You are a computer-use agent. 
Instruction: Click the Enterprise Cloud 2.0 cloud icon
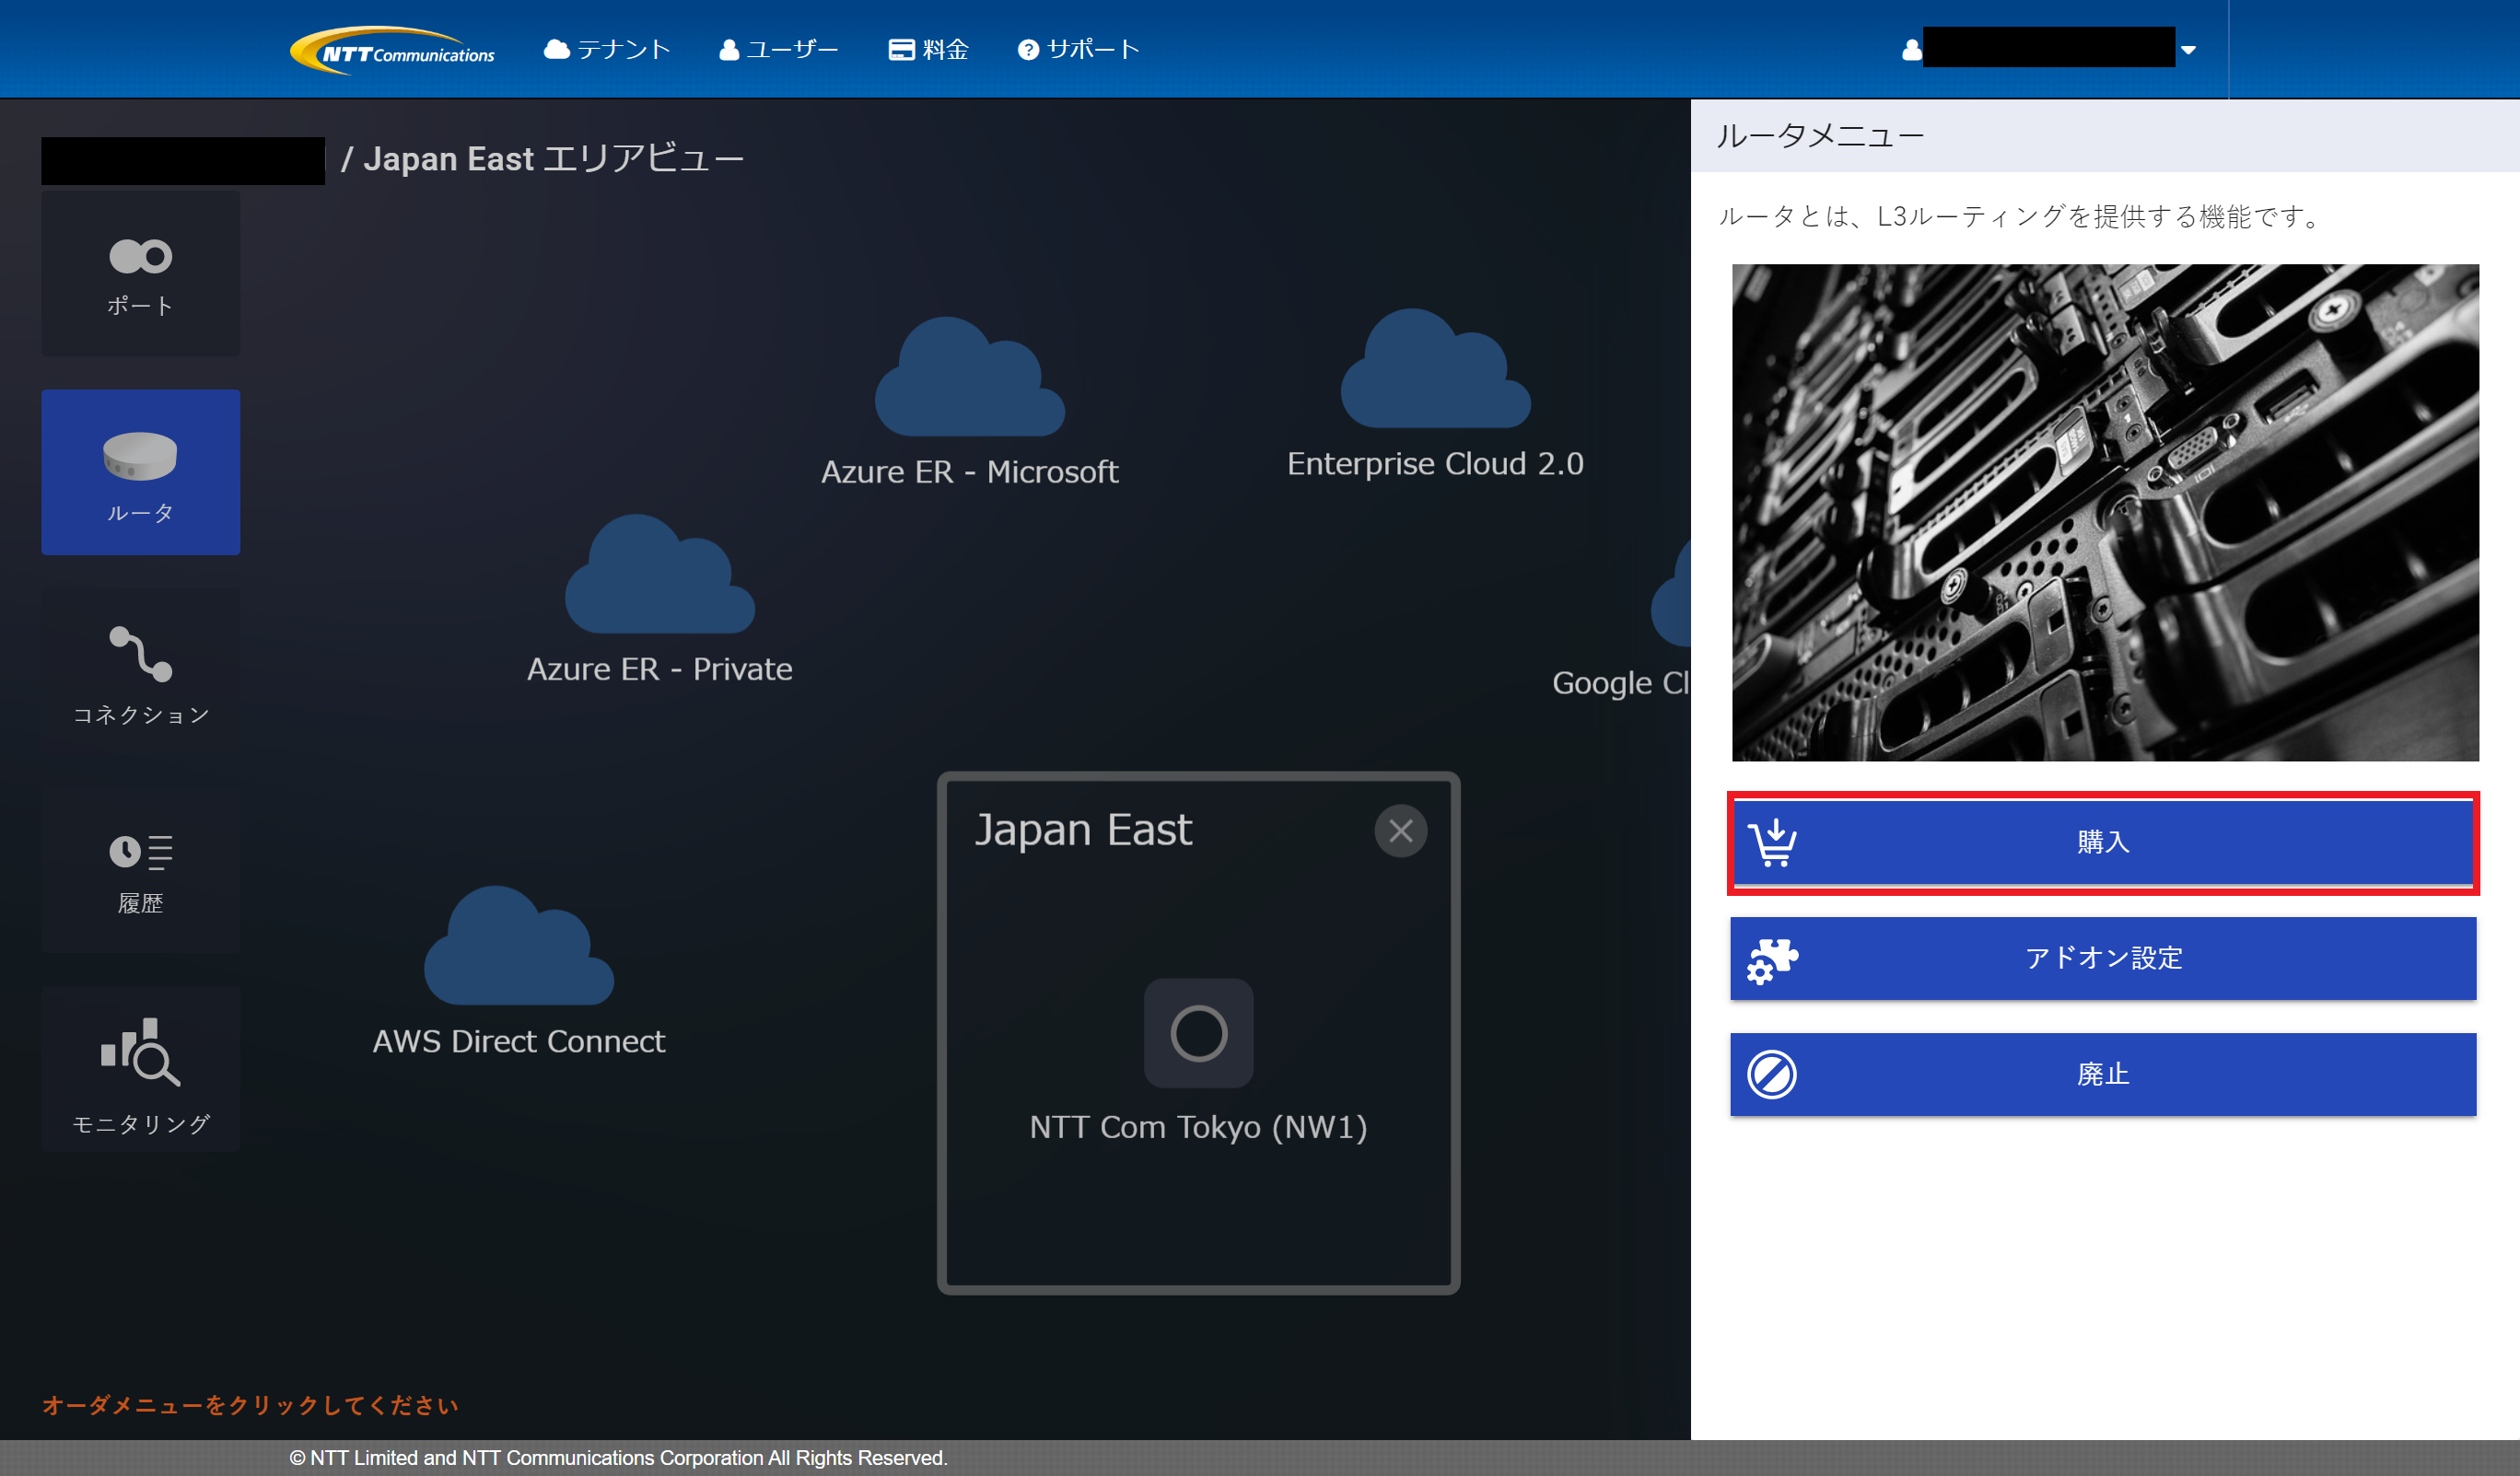coord(1434,374)
